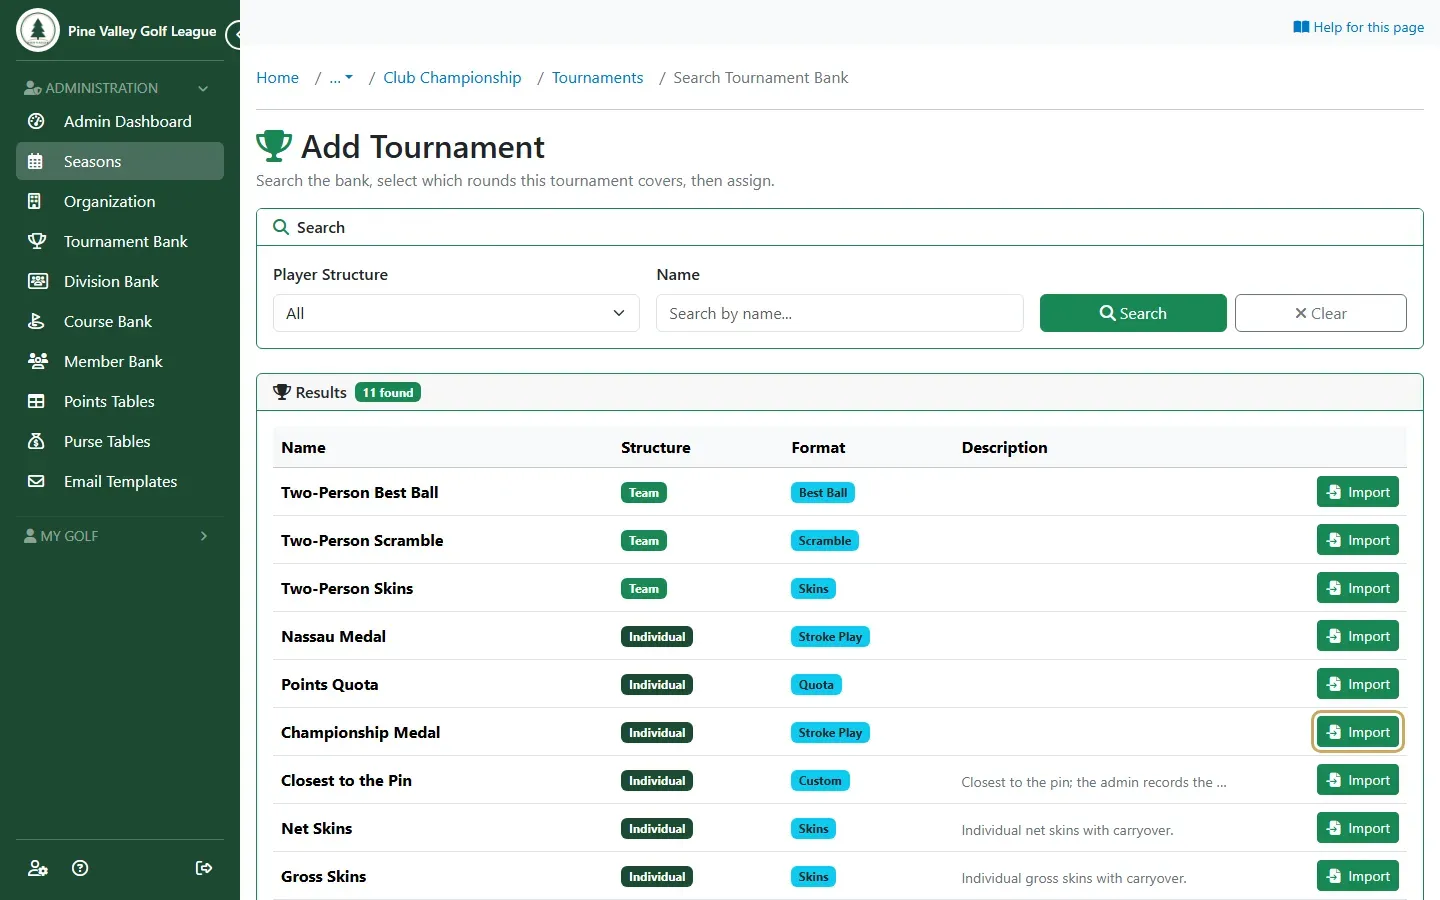Click the Description column header
This screenshot has width=1440, height=900.
[x=1004, y=447]
